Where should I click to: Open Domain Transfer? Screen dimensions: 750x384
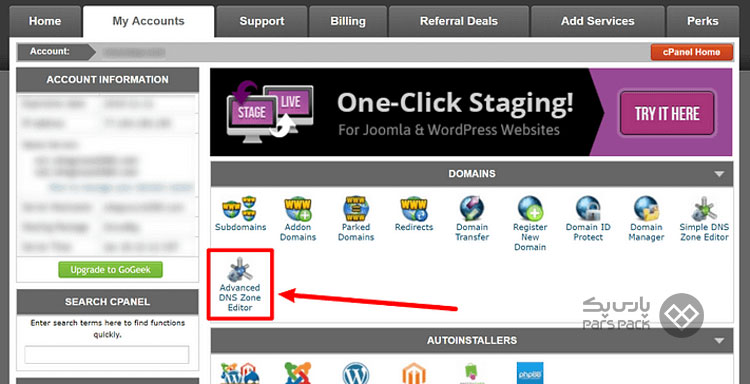pos(472,219)
